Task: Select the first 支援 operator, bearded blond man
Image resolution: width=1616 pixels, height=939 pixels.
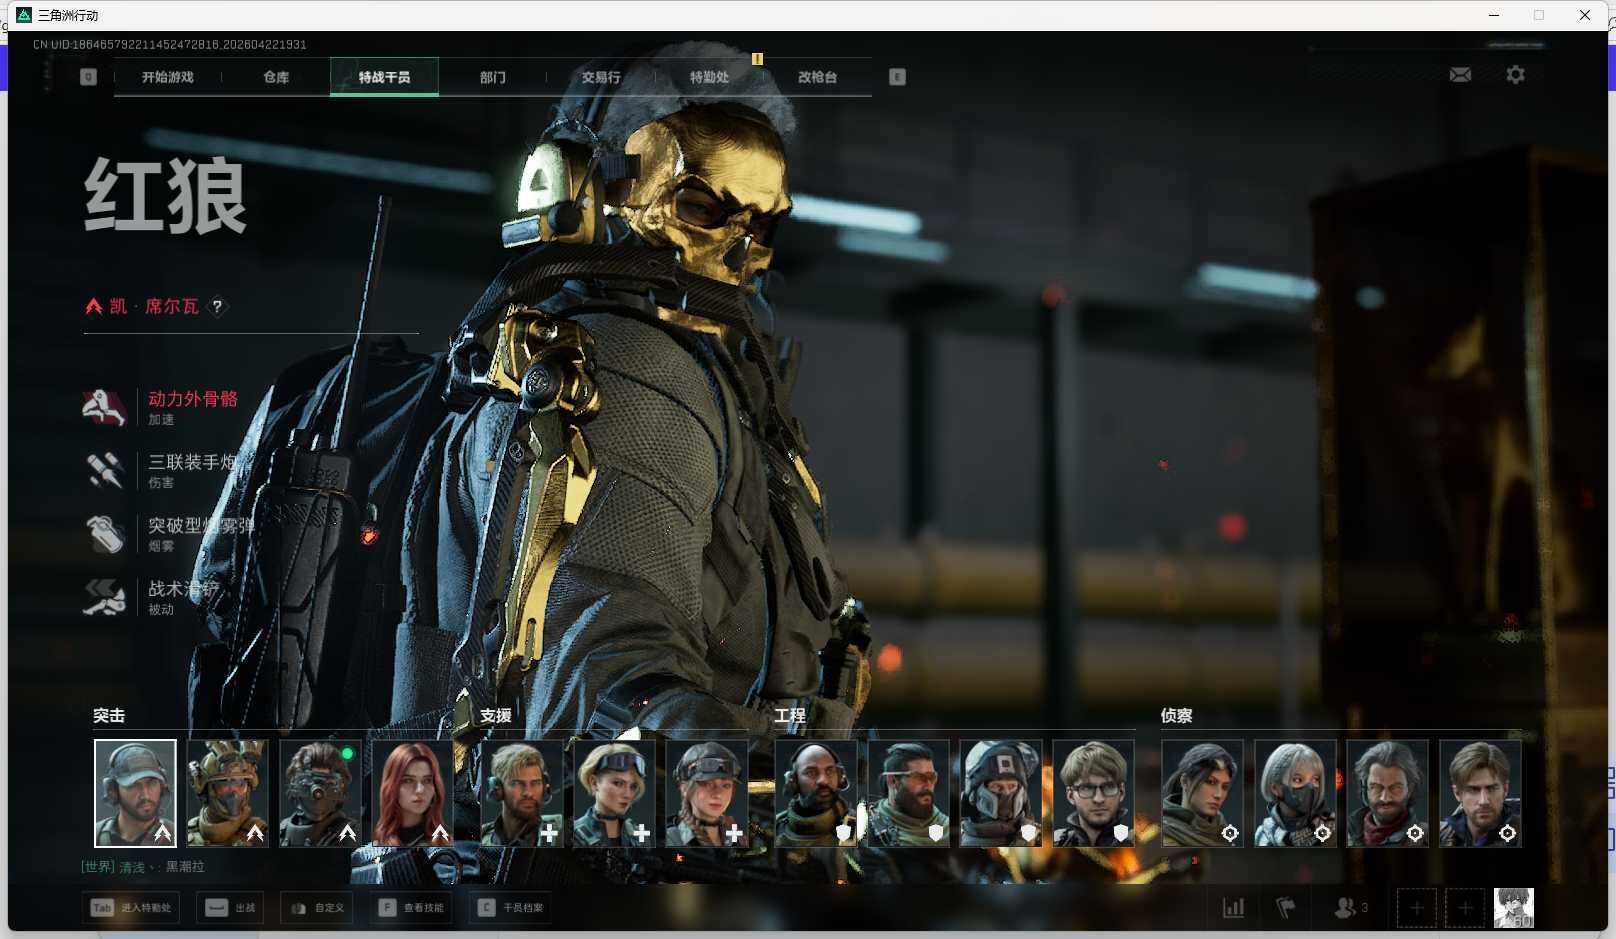Action: [522, 793]
